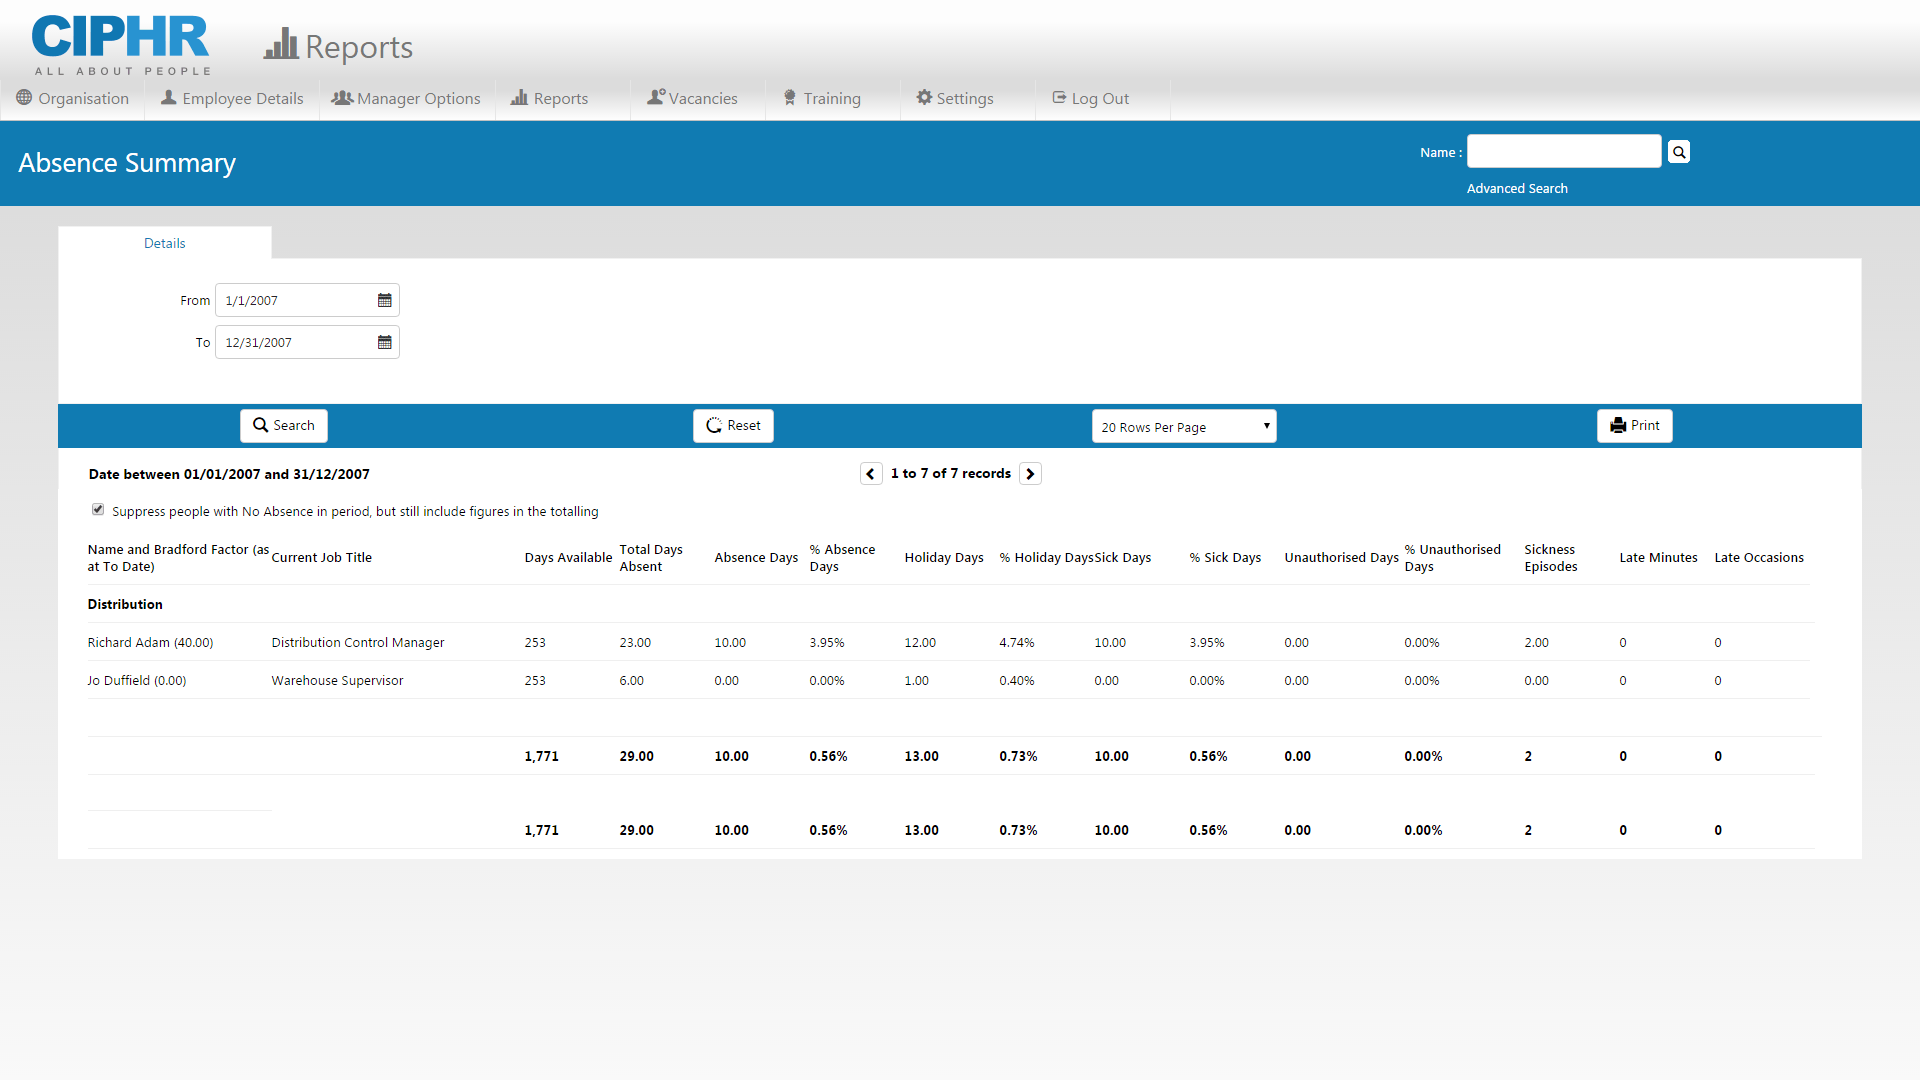The width and height of the screenshot is (1920, 1080).
Task: Click Richard Adam's 4.74% holiday days value
Action: [x=1017, y=643]
